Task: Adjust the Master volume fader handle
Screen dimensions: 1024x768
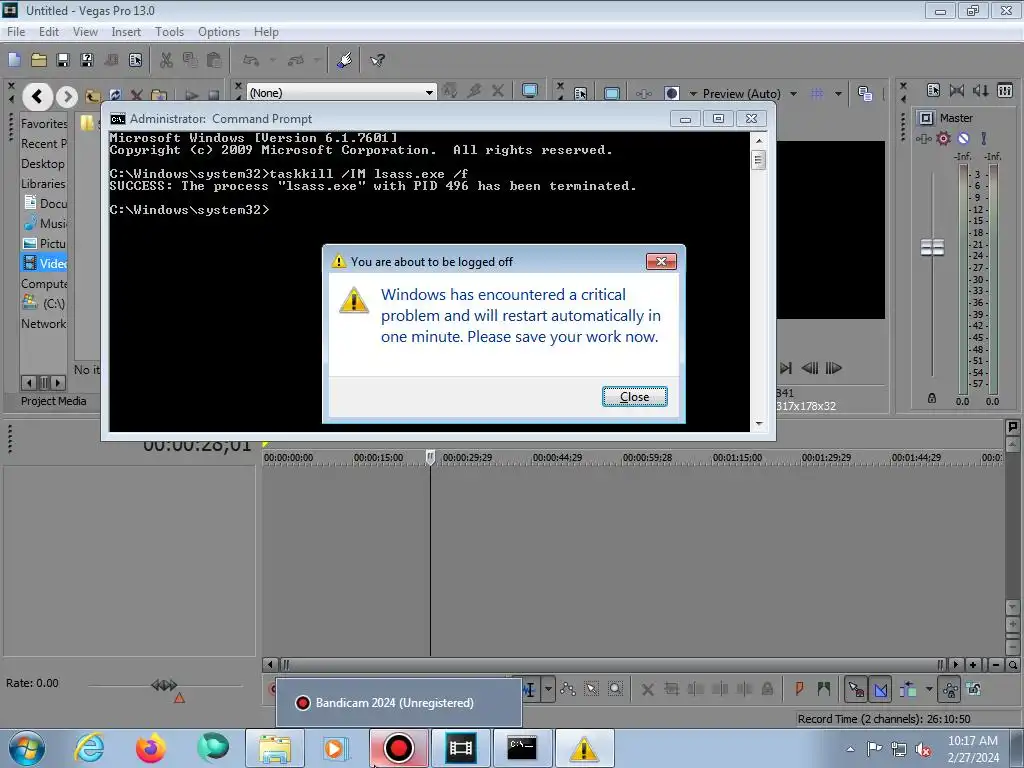Action: pyautogui.click(x=932, y=248)
